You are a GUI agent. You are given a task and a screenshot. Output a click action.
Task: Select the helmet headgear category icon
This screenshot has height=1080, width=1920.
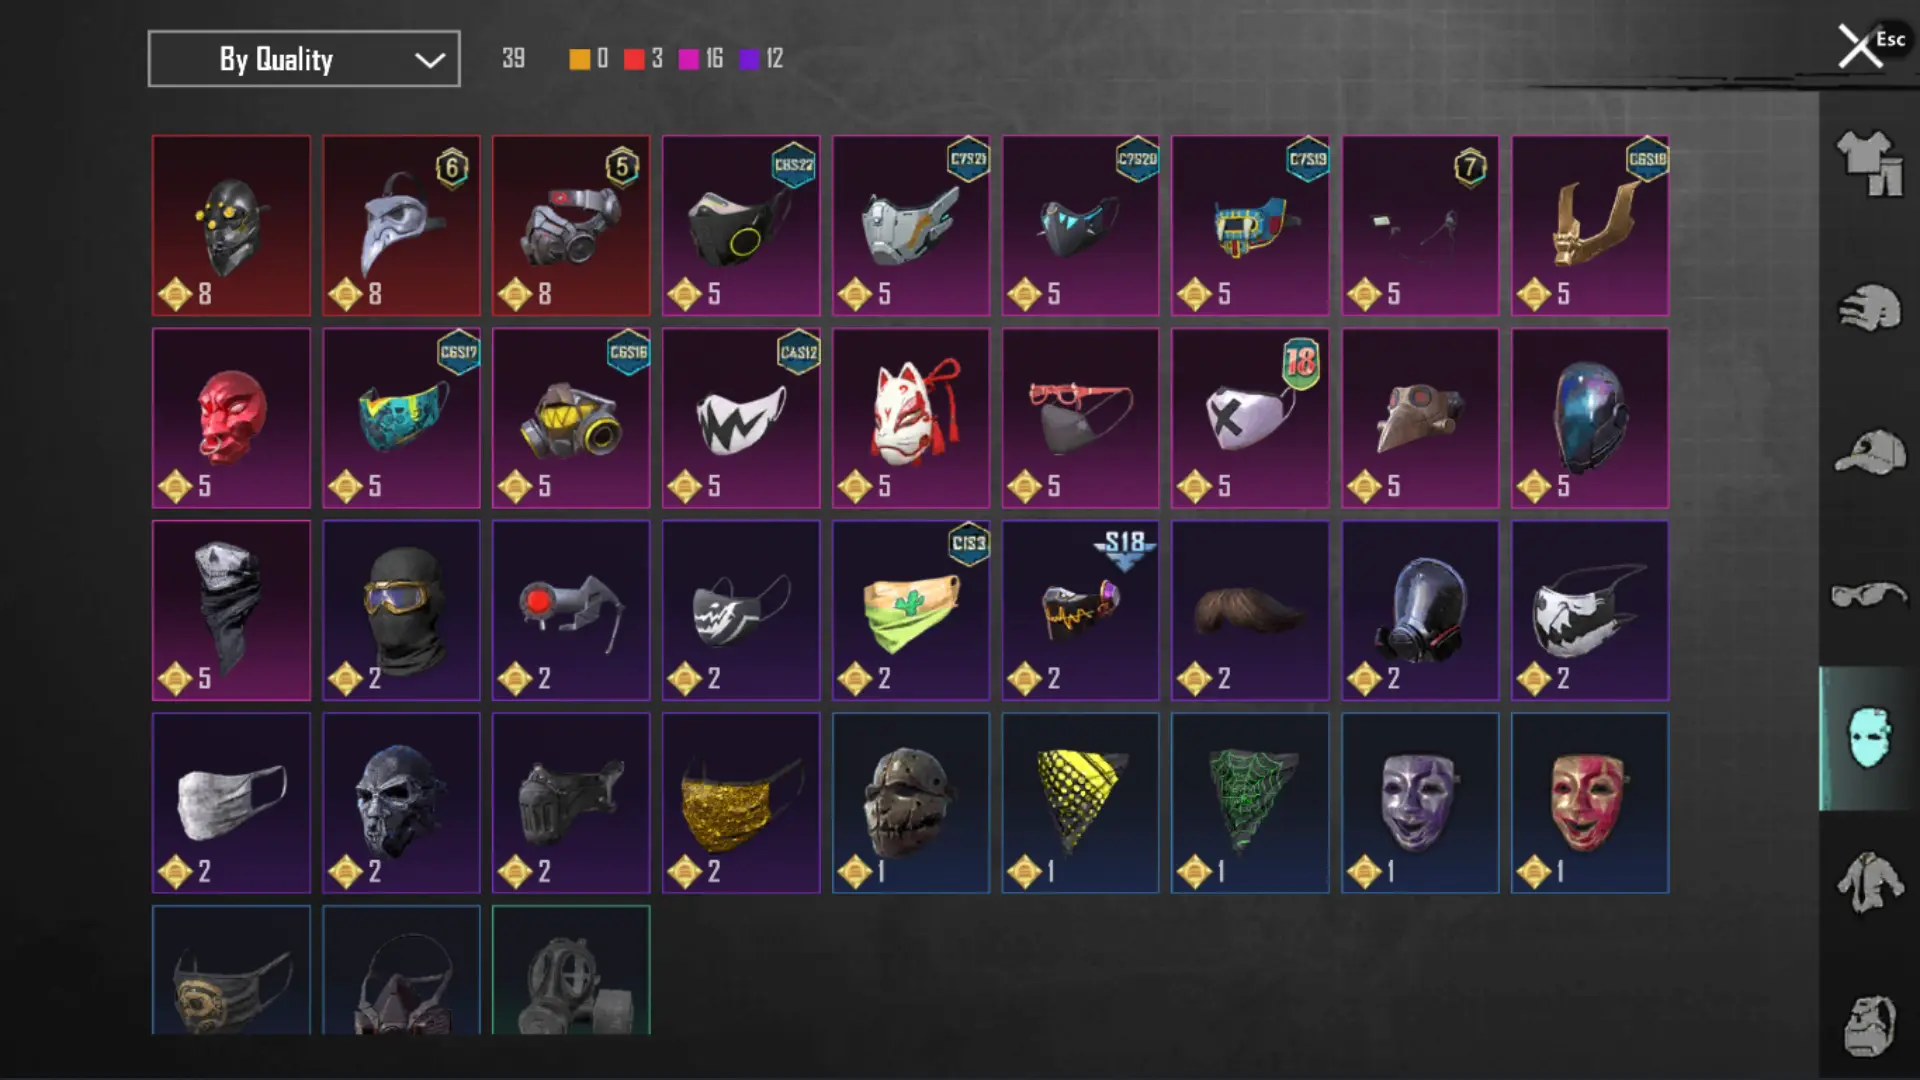1869,308
